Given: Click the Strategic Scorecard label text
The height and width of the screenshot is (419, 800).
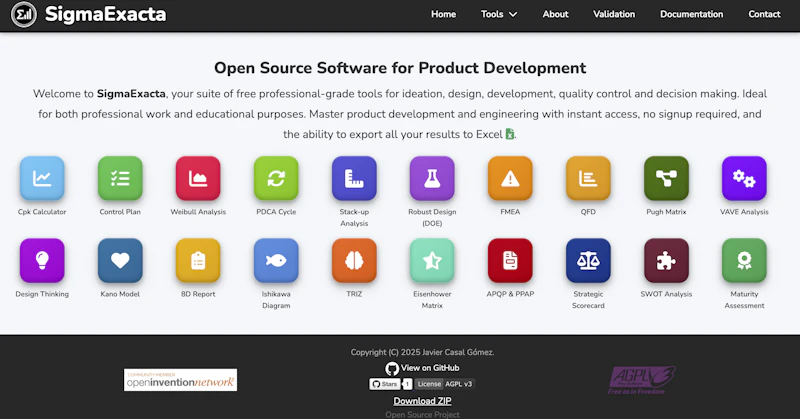Looking at the screenshot, I should pos(588,300).
